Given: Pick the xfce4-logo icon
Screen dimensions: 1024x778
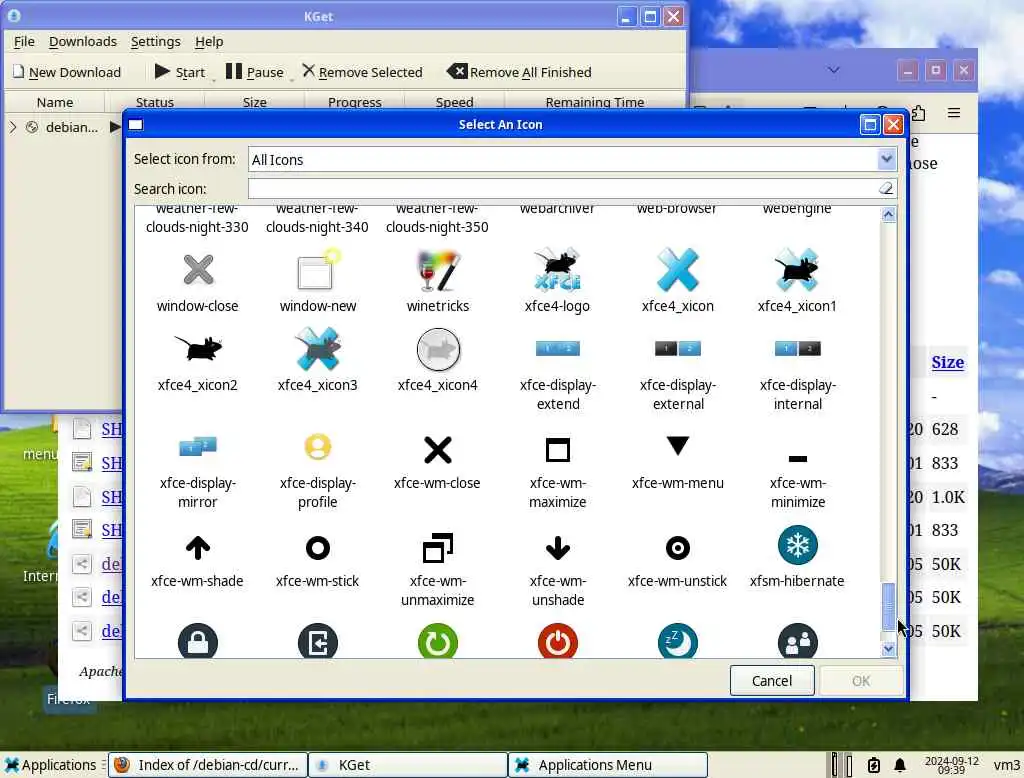Looking at the screenshot, I should click(558, 269).
